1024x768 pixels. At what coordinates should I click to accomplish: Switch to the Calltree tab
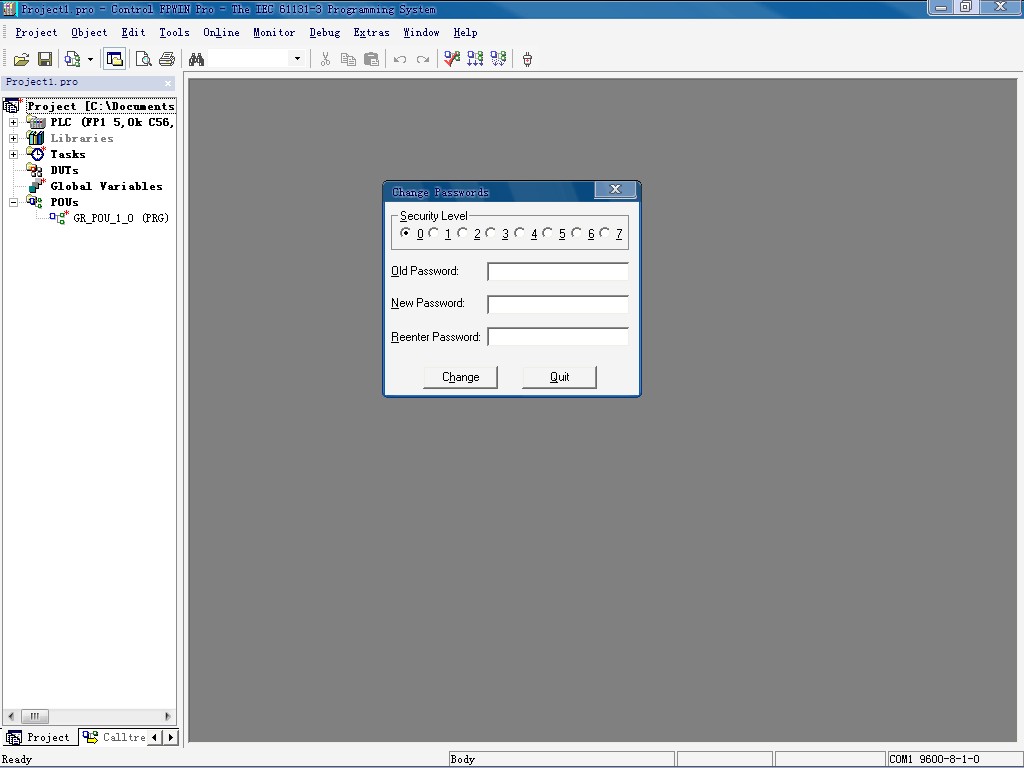tap(115, 737)
